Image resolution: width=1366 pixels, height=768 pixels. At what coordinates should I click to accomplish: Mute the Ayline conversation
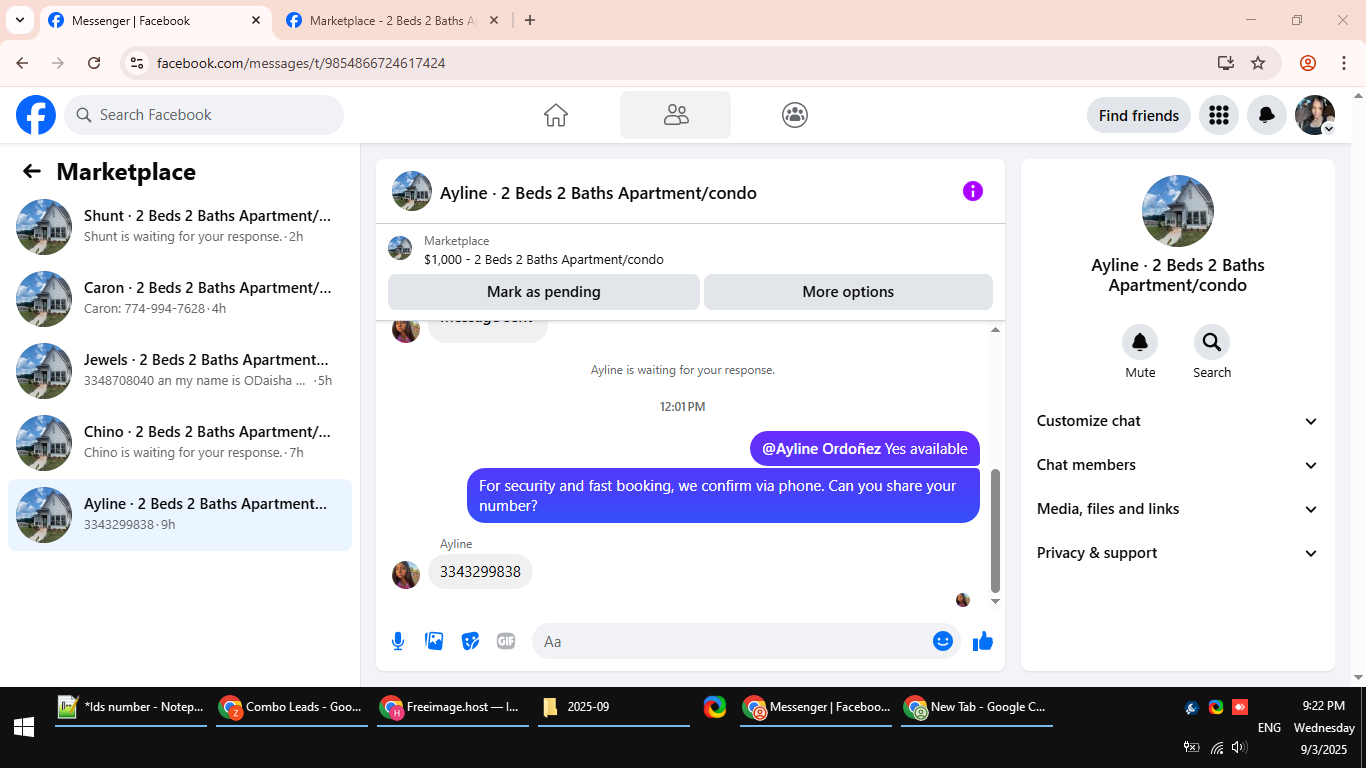tap(1140, 343)
